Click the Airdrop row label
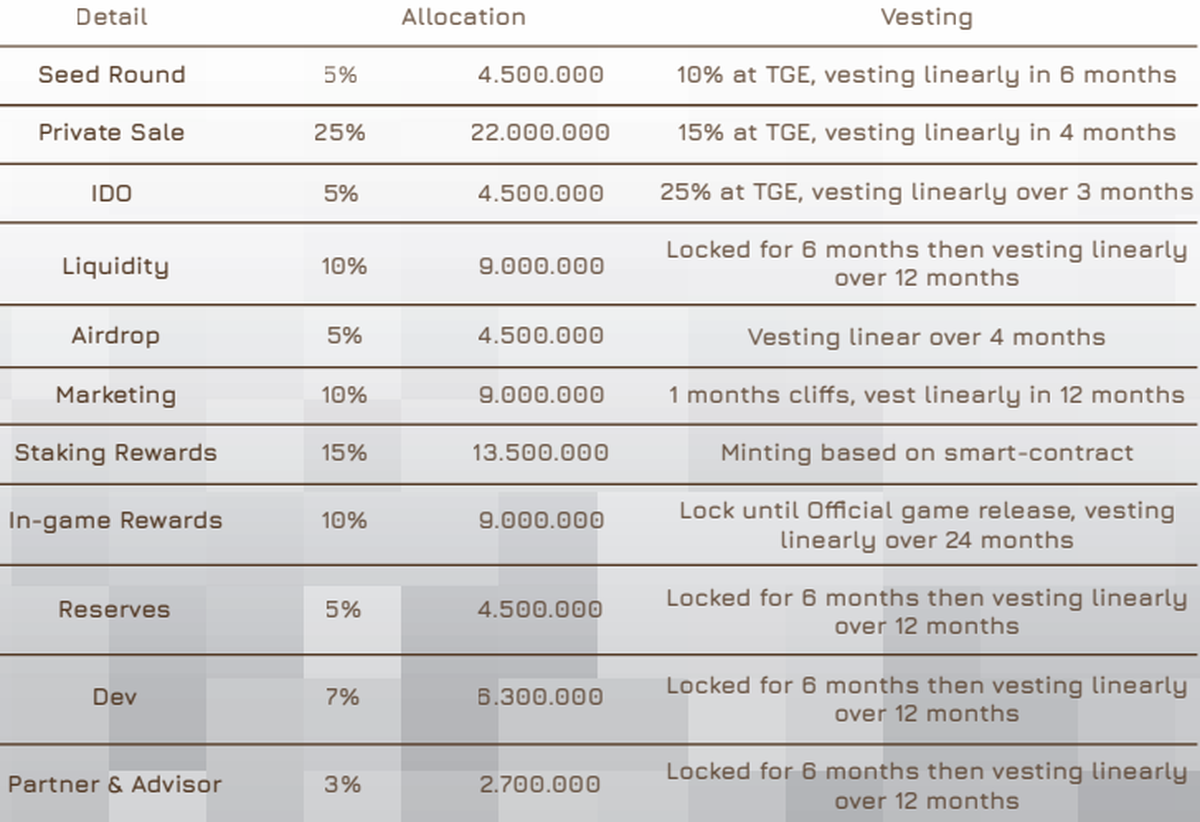 pyautogui.click(x=115, y=336)
